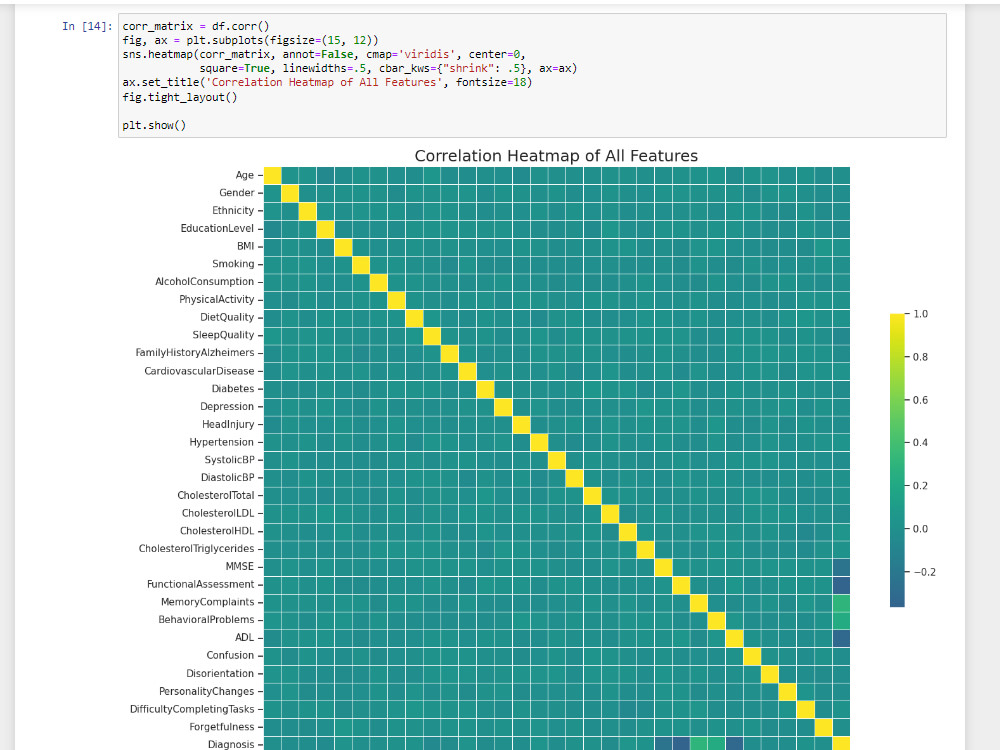Click the 'Diabetes' axis label
1000x750 pixels.
pyautogui.click(x=233, y=388)
